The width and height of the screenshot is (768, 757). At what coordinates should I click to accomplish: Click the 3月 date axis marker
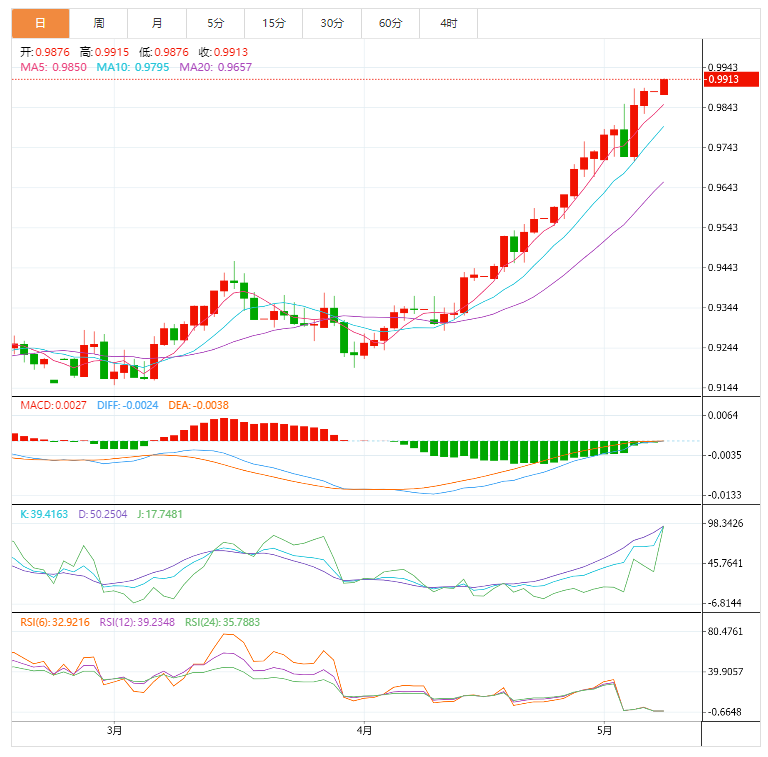click(x=115, y=731)
